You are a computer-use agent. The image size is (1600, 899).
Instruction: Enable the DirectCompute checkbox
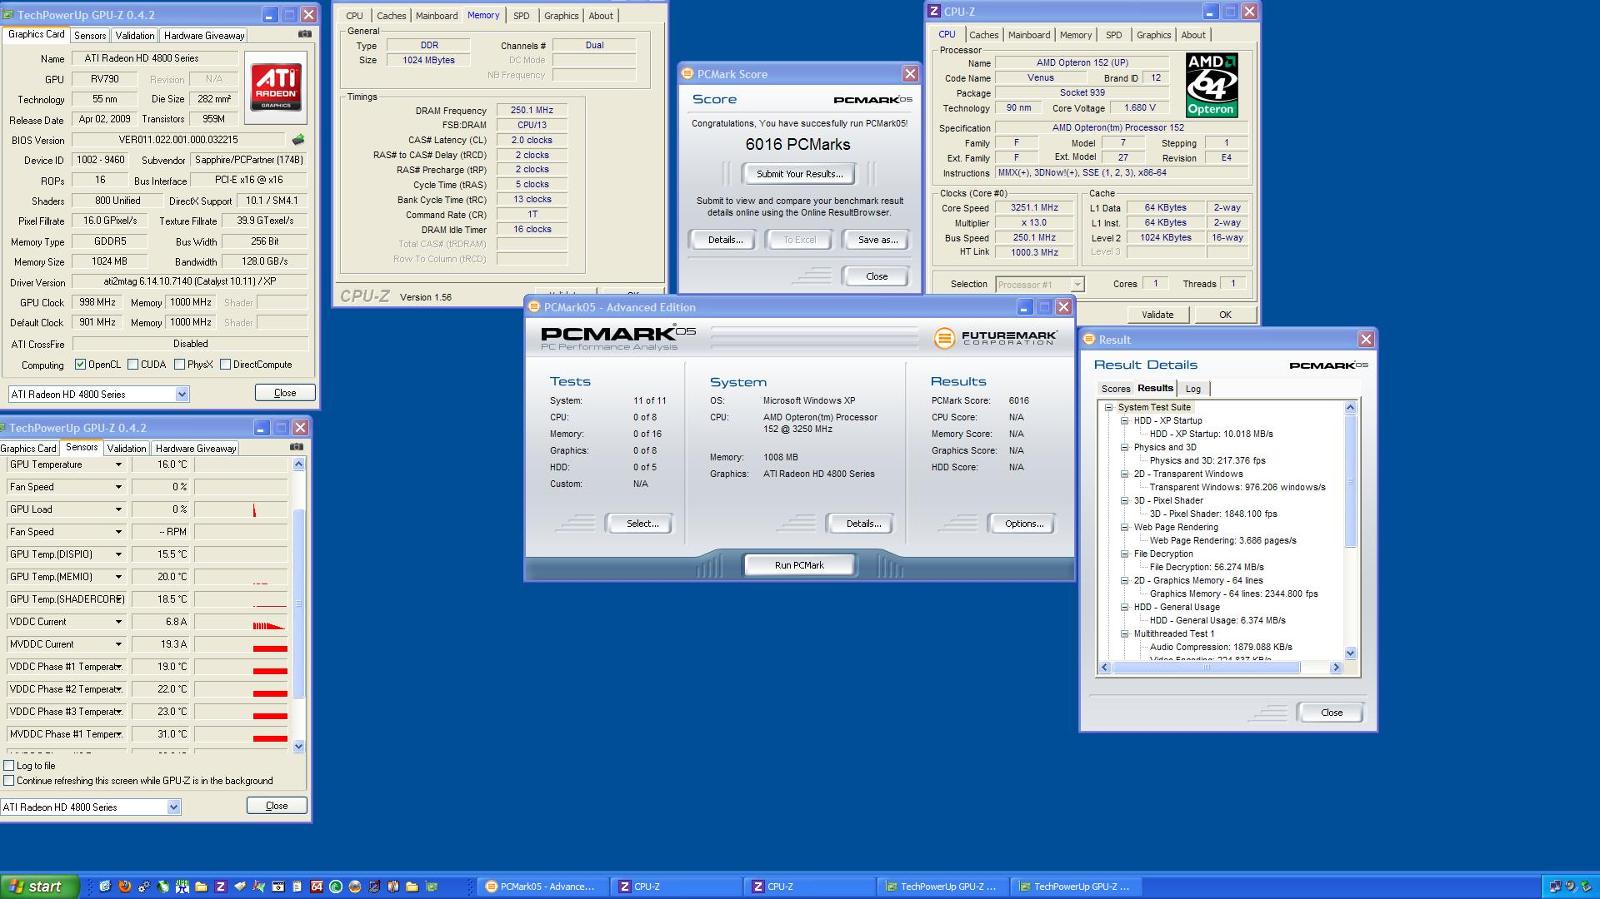(225, 365)
